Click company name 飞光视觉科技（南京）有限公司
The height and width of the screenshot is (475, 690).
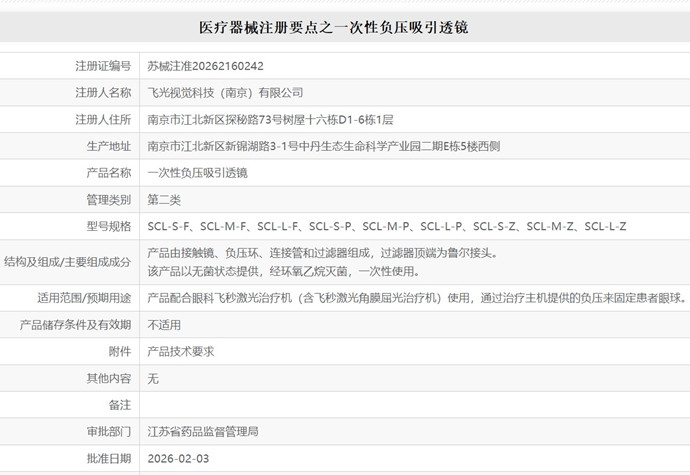pos(225,93)
